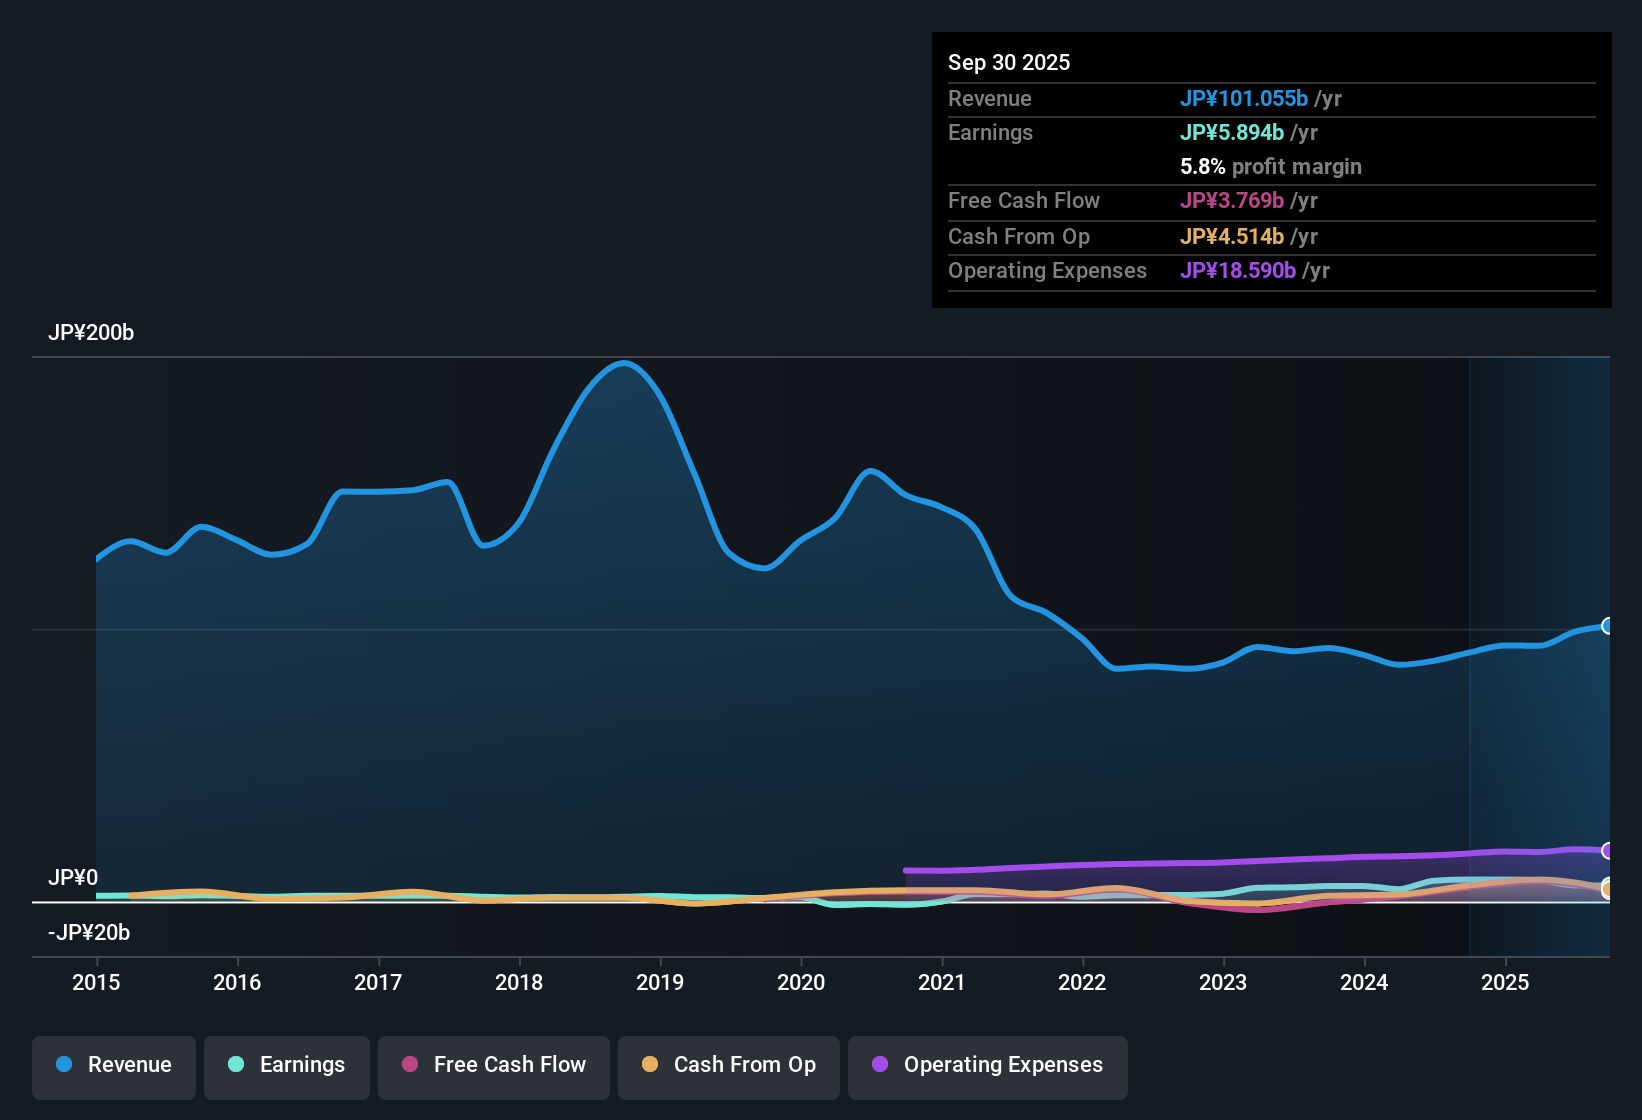
Task: Toggle the Operating Expenses series visibility
Action: pos(987,1065)
